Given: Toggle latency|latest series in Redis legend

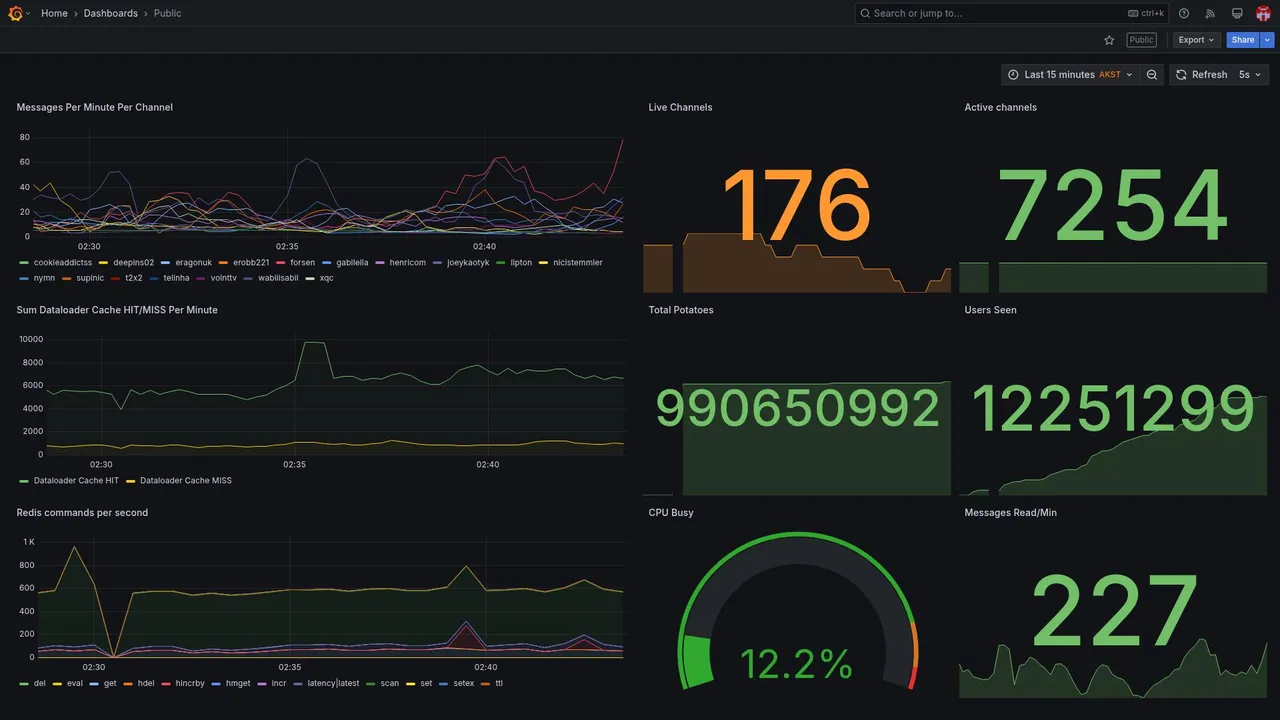Looking at the screenshot, I should tap(333, 684).
